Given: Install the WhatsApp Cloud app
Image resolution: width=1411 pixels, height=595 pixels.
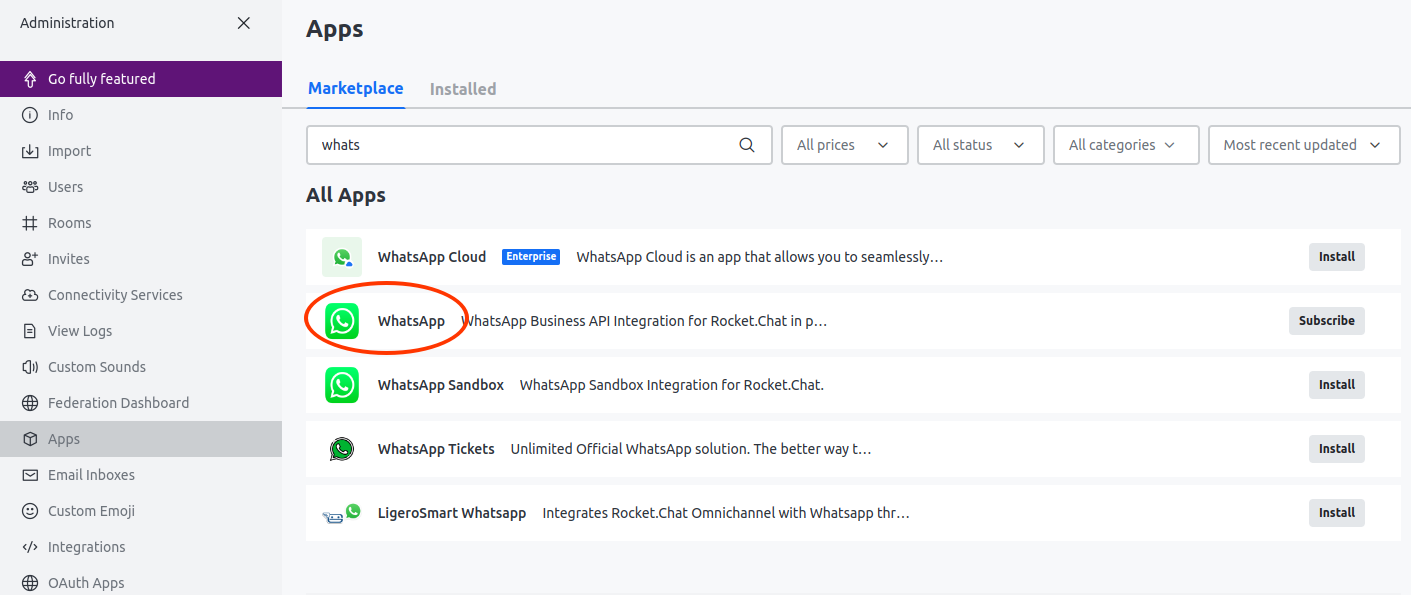Looking at the screenshot, I should (1336, 257).
